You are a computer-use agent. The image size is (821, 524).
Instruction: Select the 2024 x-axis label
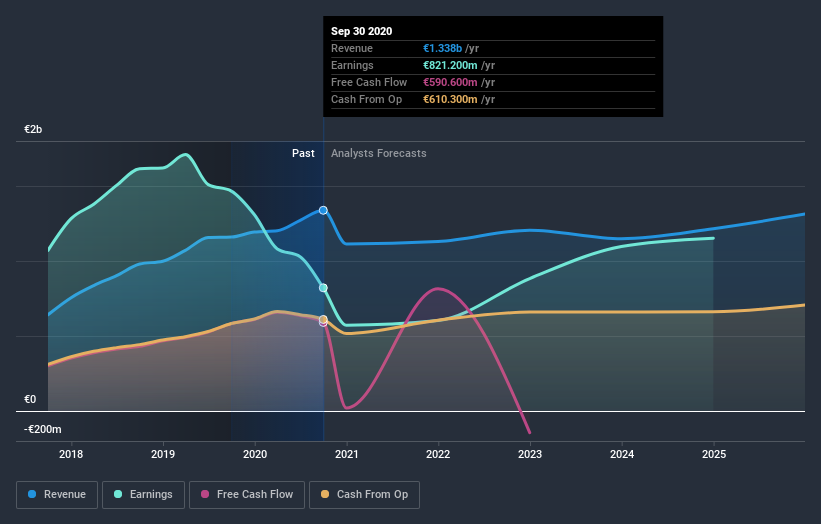point(622,454)
